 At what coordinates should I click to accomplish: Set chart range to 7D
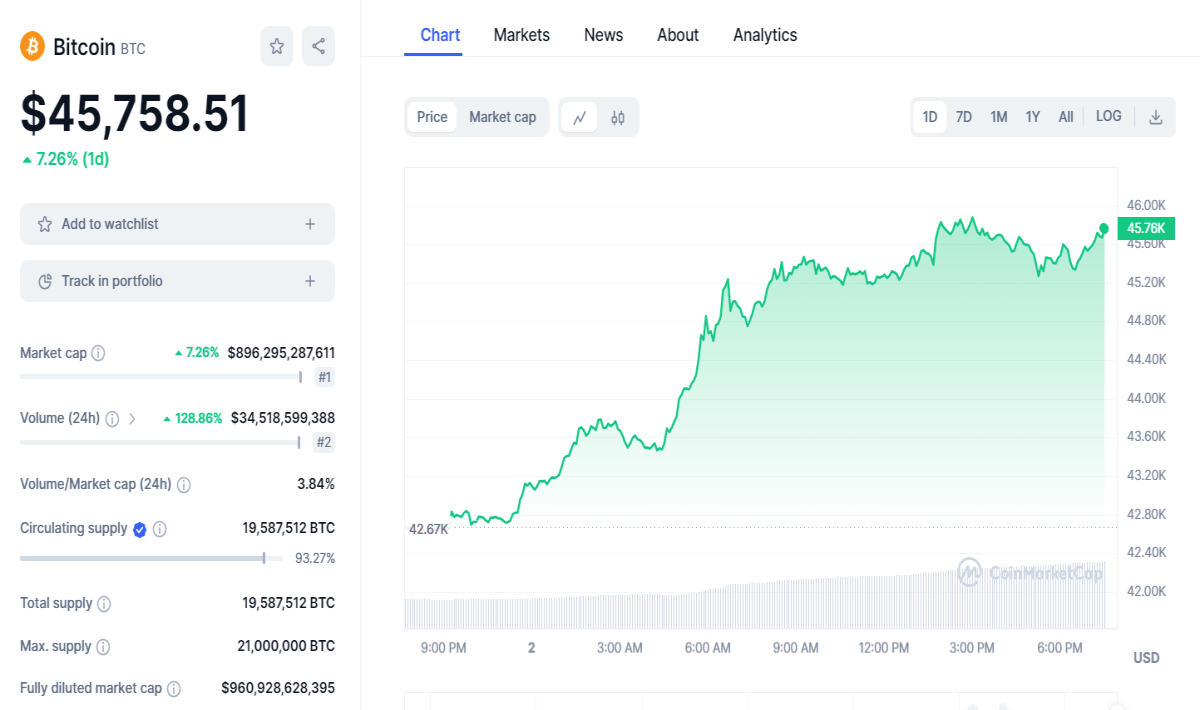click(964, 117)
